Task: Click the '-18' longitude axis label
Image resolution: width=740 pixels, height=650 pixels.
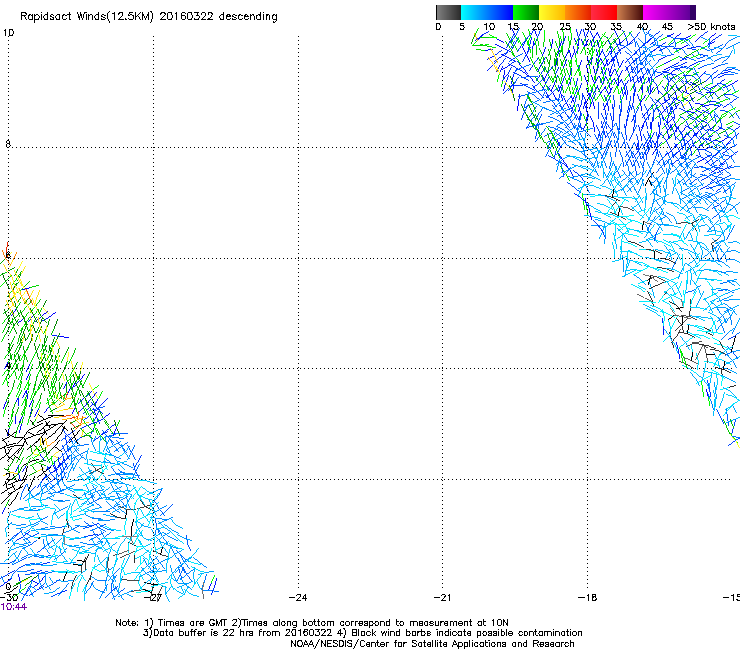Action: [587, 597]
